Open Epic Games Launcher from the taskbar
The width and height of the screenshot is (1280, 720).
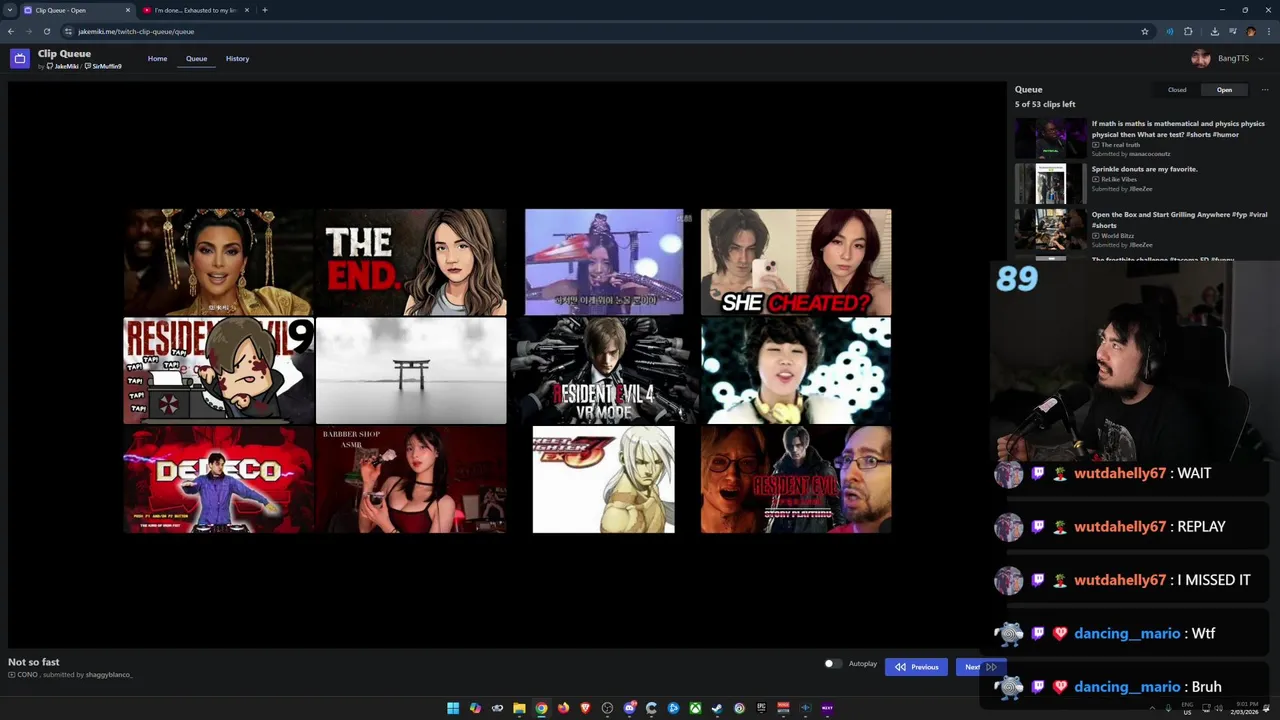[761, 708]
